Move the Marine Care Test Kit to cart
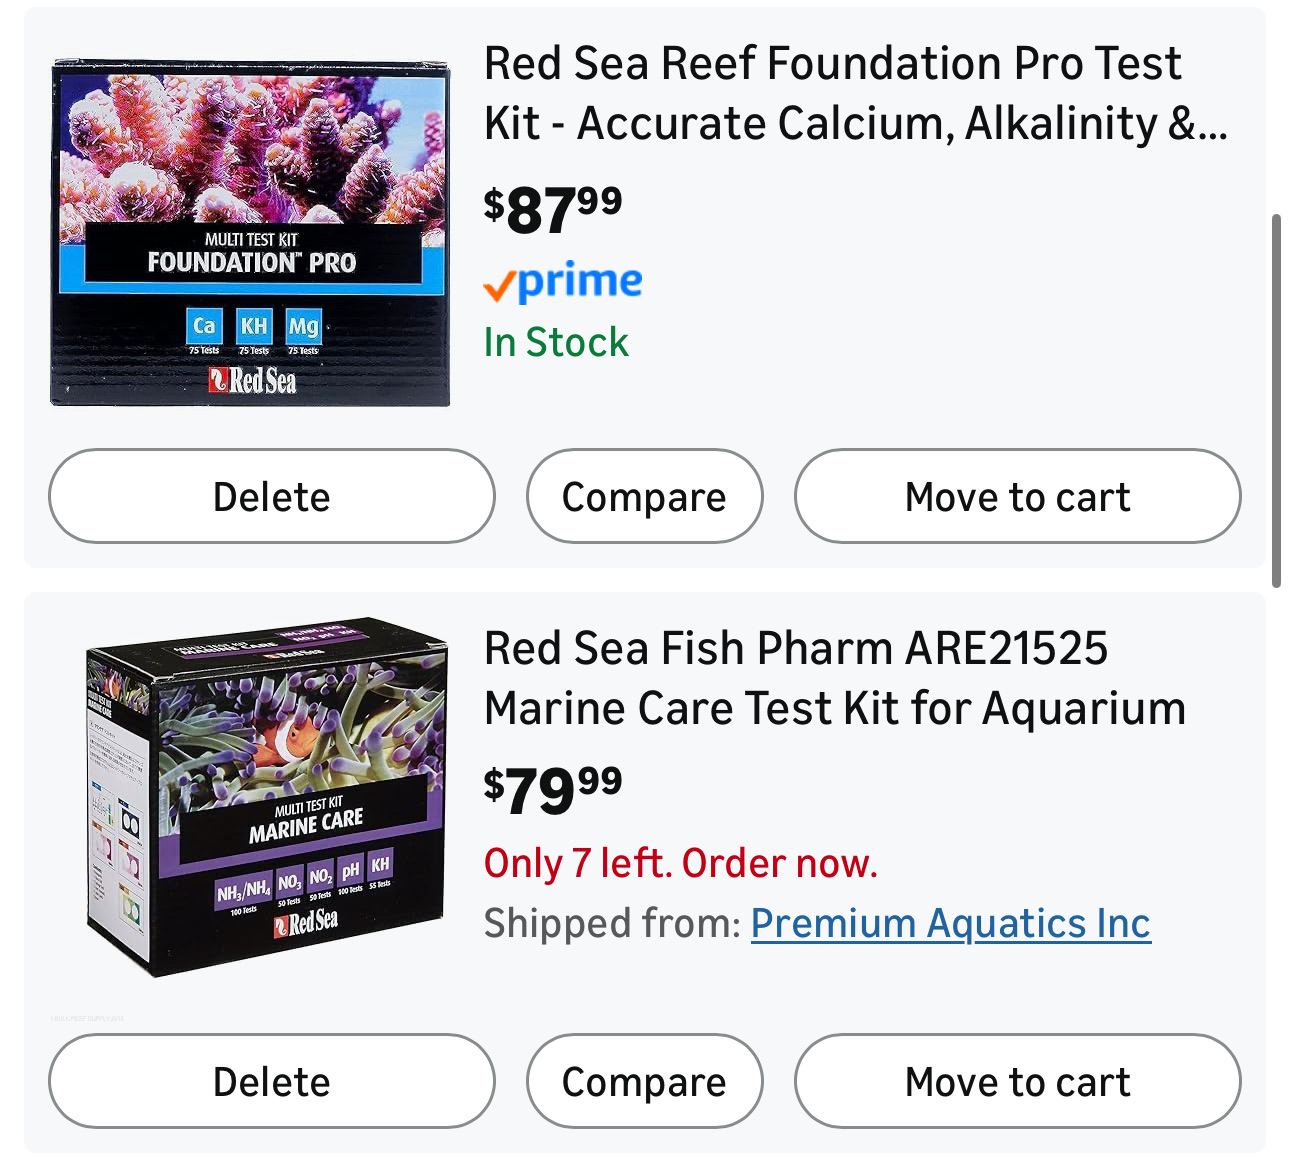This screenshot has height=1161, width=1290. 1017,1082
